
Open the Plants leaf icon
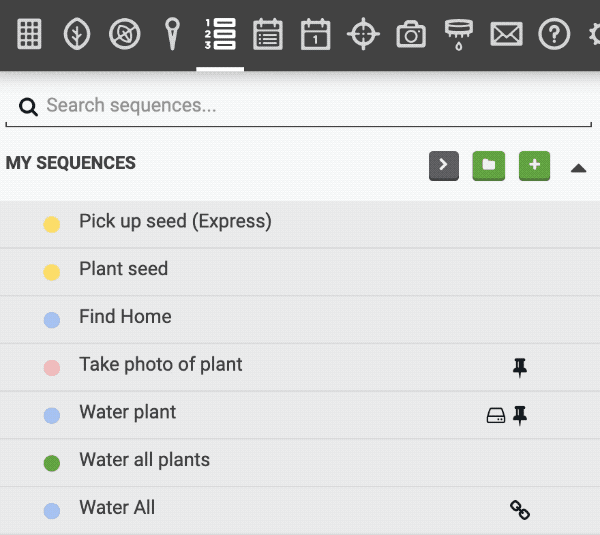click(77, 34)
